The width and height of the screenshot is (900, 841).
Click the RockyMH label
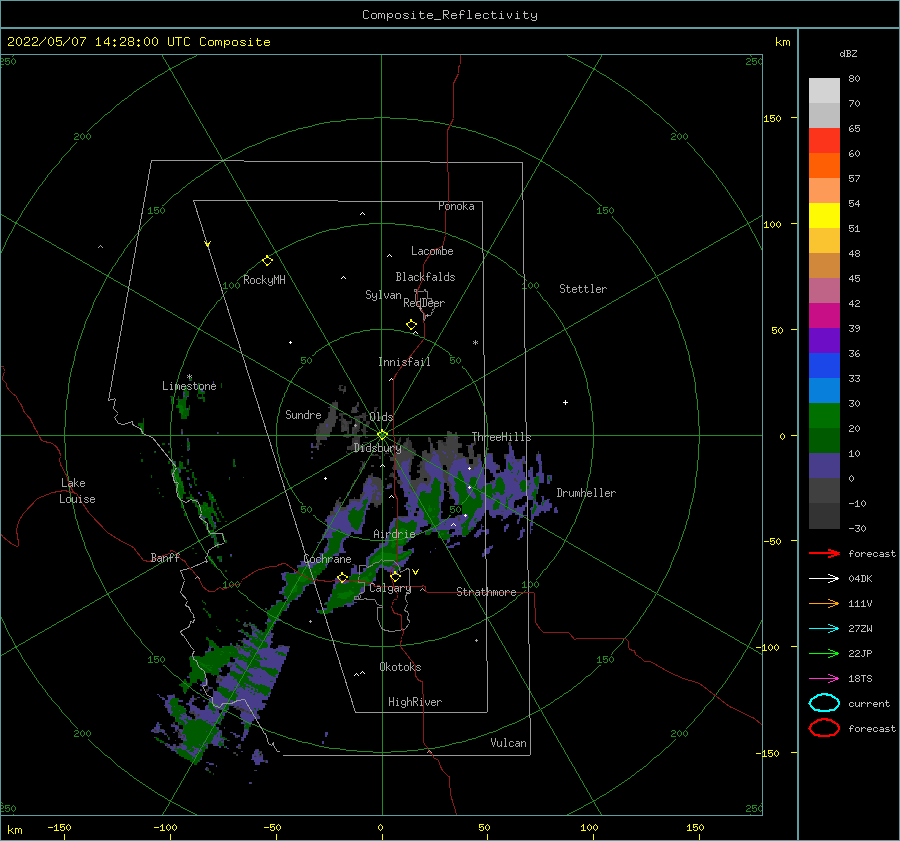[x=264, y=280]
